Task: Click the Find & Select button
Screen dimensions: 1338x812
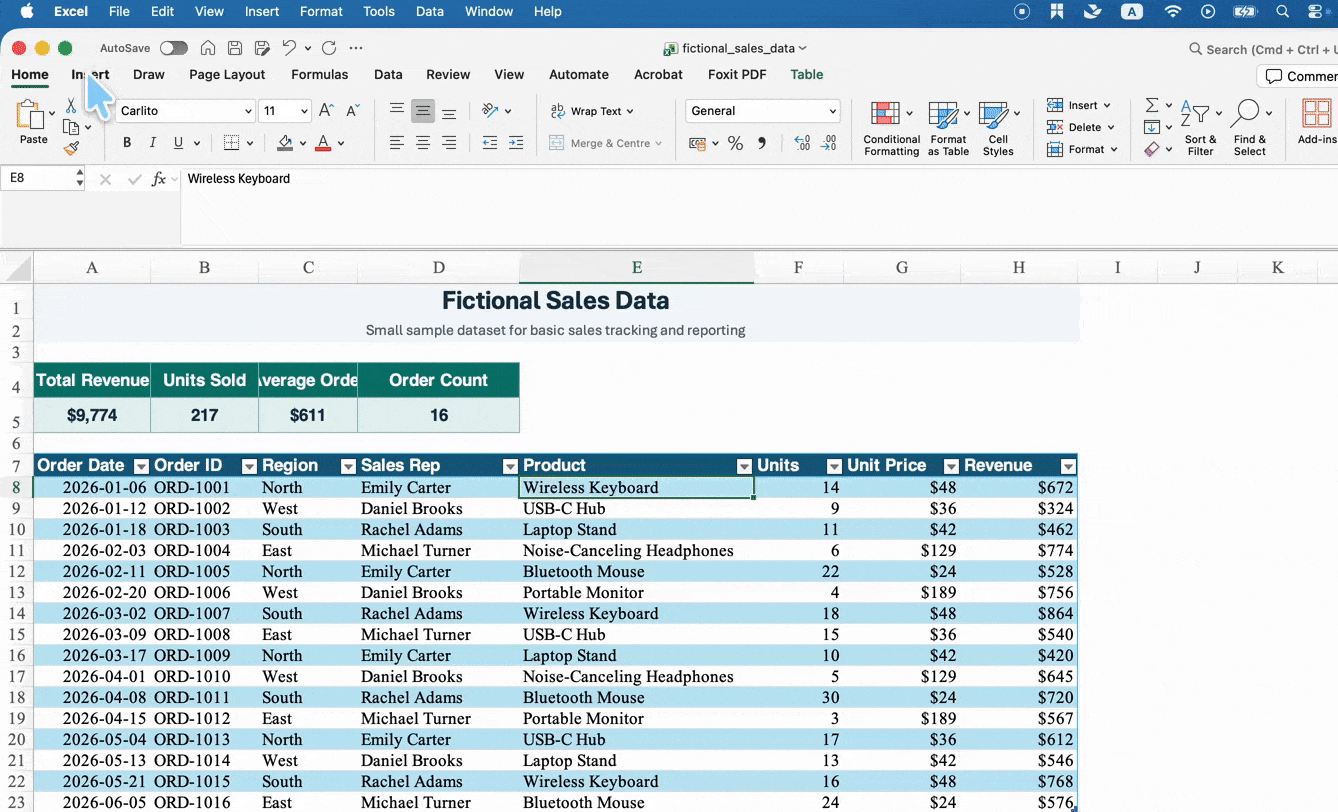Action: [1250, 128]
